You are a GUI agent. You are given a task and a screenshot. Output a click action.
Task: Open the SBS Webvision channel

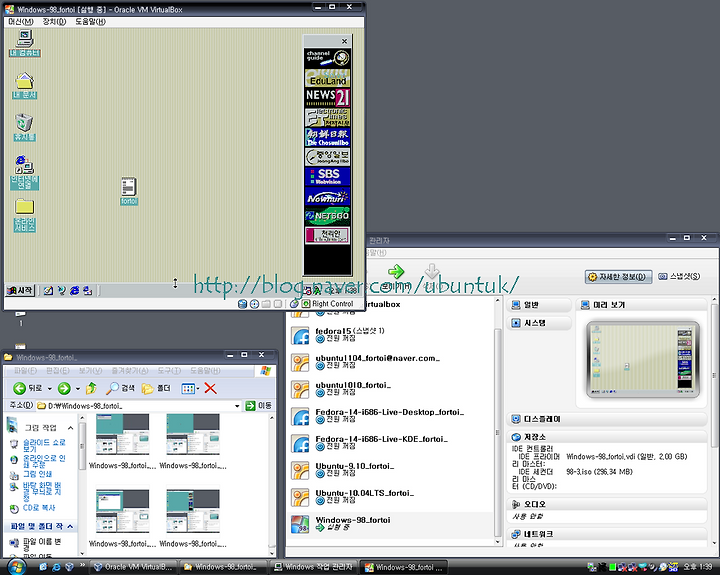pos(328,176)
